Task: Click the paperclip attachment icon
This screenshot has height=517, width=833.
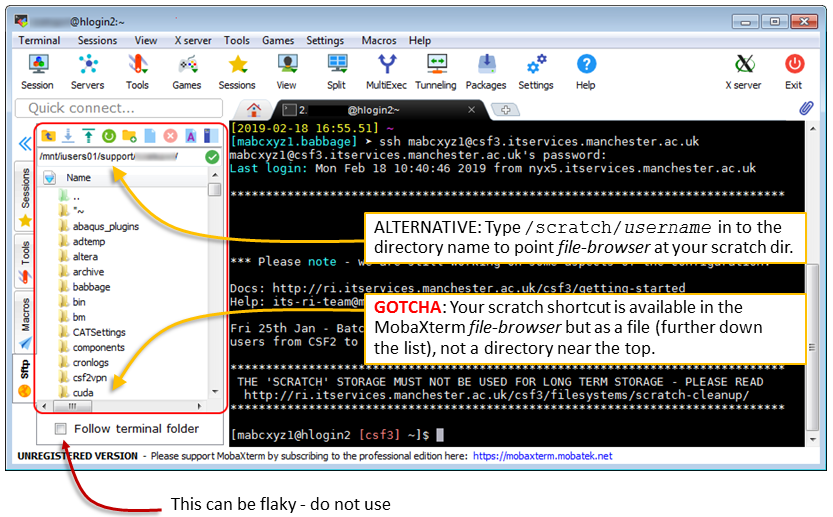Action: [806, 108]
